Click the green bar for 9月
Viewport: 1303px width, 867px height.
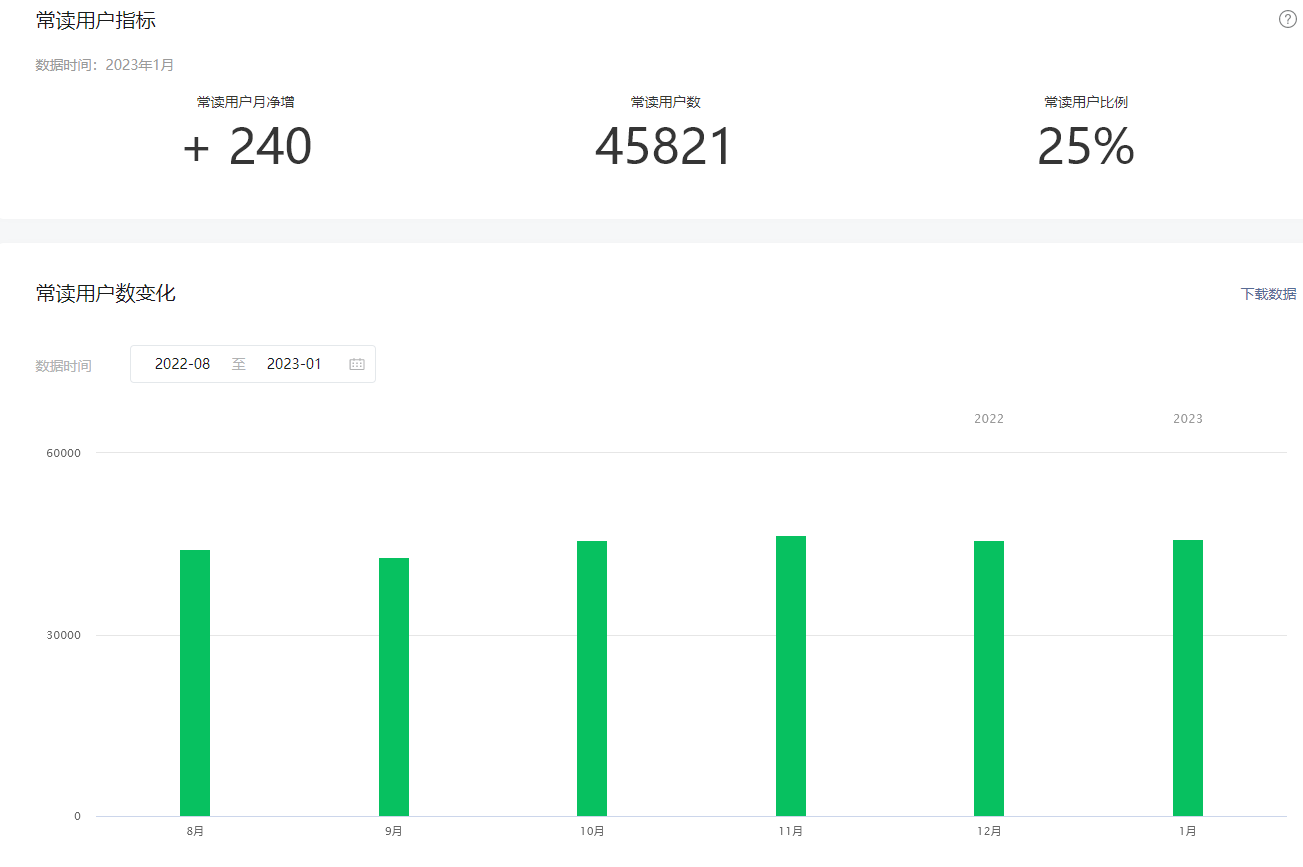click(x=394, y=686)
